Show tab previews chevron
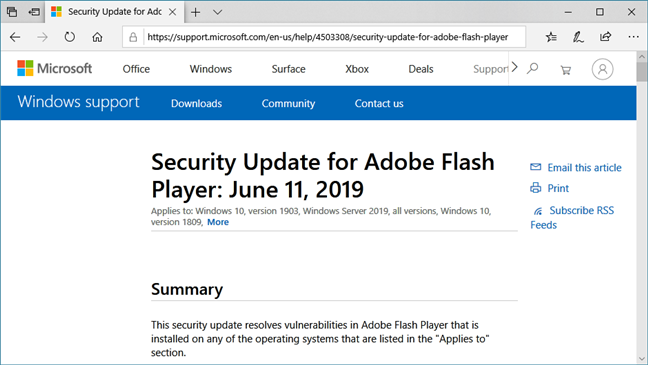Viewport: 648px width, 365px height. [x=218, y=12]
